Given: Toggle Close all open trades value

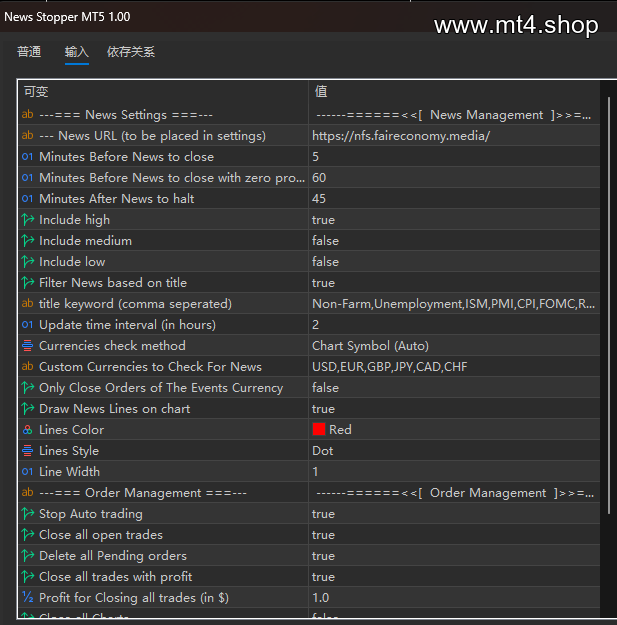Looking at the screenshot, I should click(454, 535).
